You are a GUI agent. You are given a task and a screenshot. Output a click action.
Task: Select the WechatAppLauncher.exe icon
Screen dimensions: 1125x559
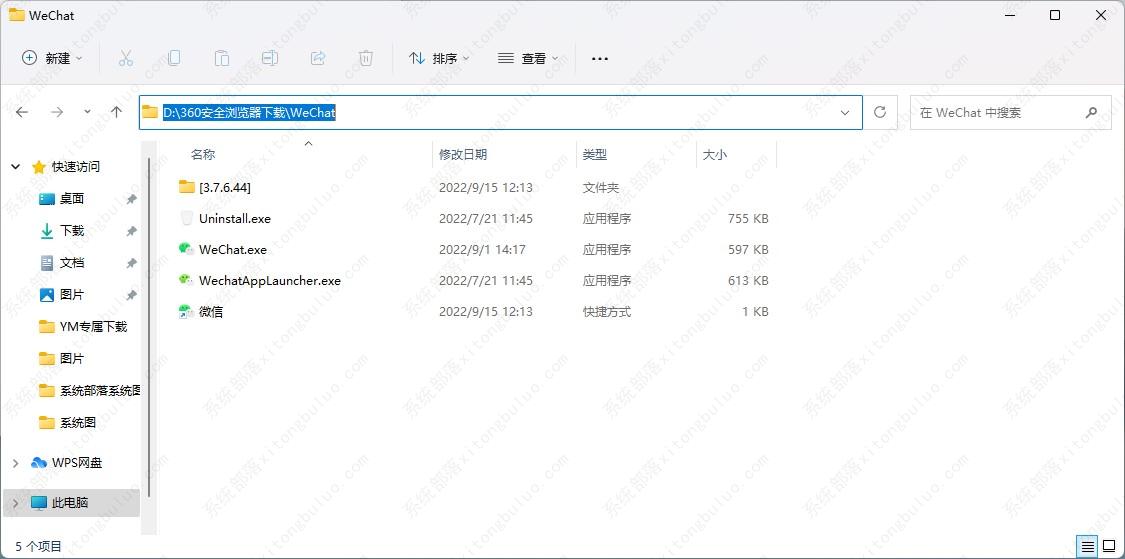point(187,281)
